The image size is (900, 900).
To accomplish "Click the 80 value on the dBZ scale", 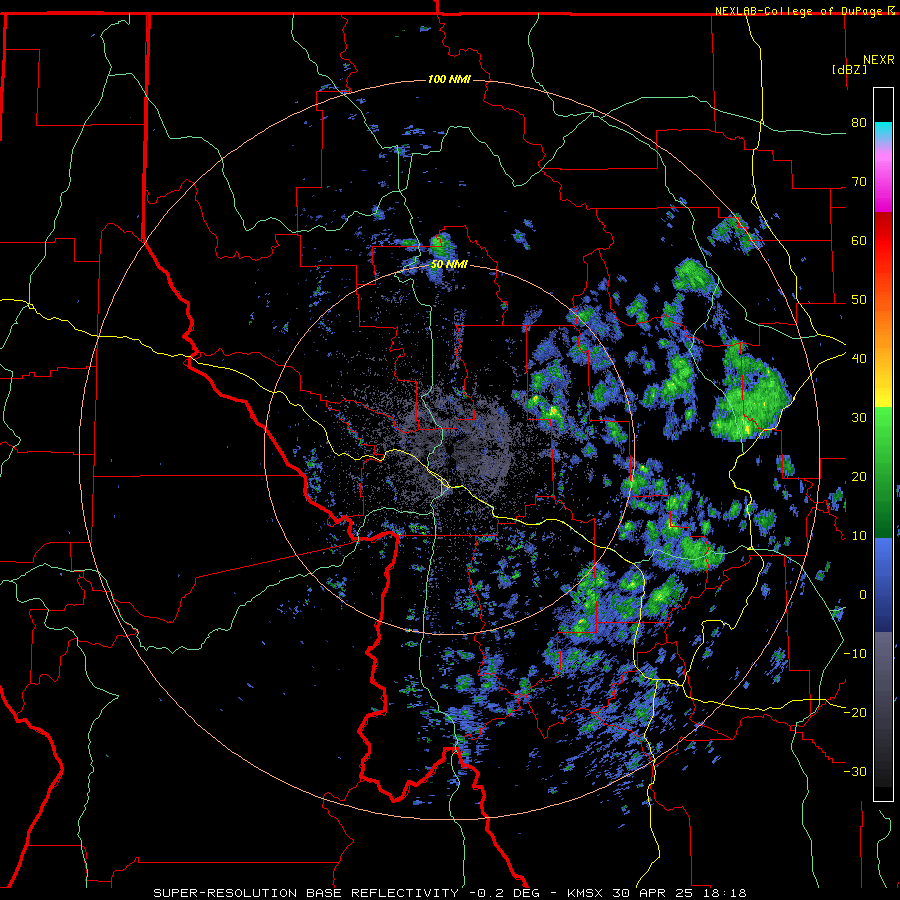I will coord(859,123).
